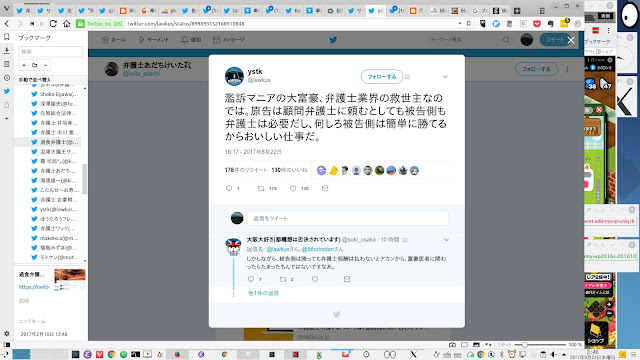The width and height of the screenshot is (640, 360).
Task: Open Vivaldi settings gear in sidebar
Action: coord(7,333)
